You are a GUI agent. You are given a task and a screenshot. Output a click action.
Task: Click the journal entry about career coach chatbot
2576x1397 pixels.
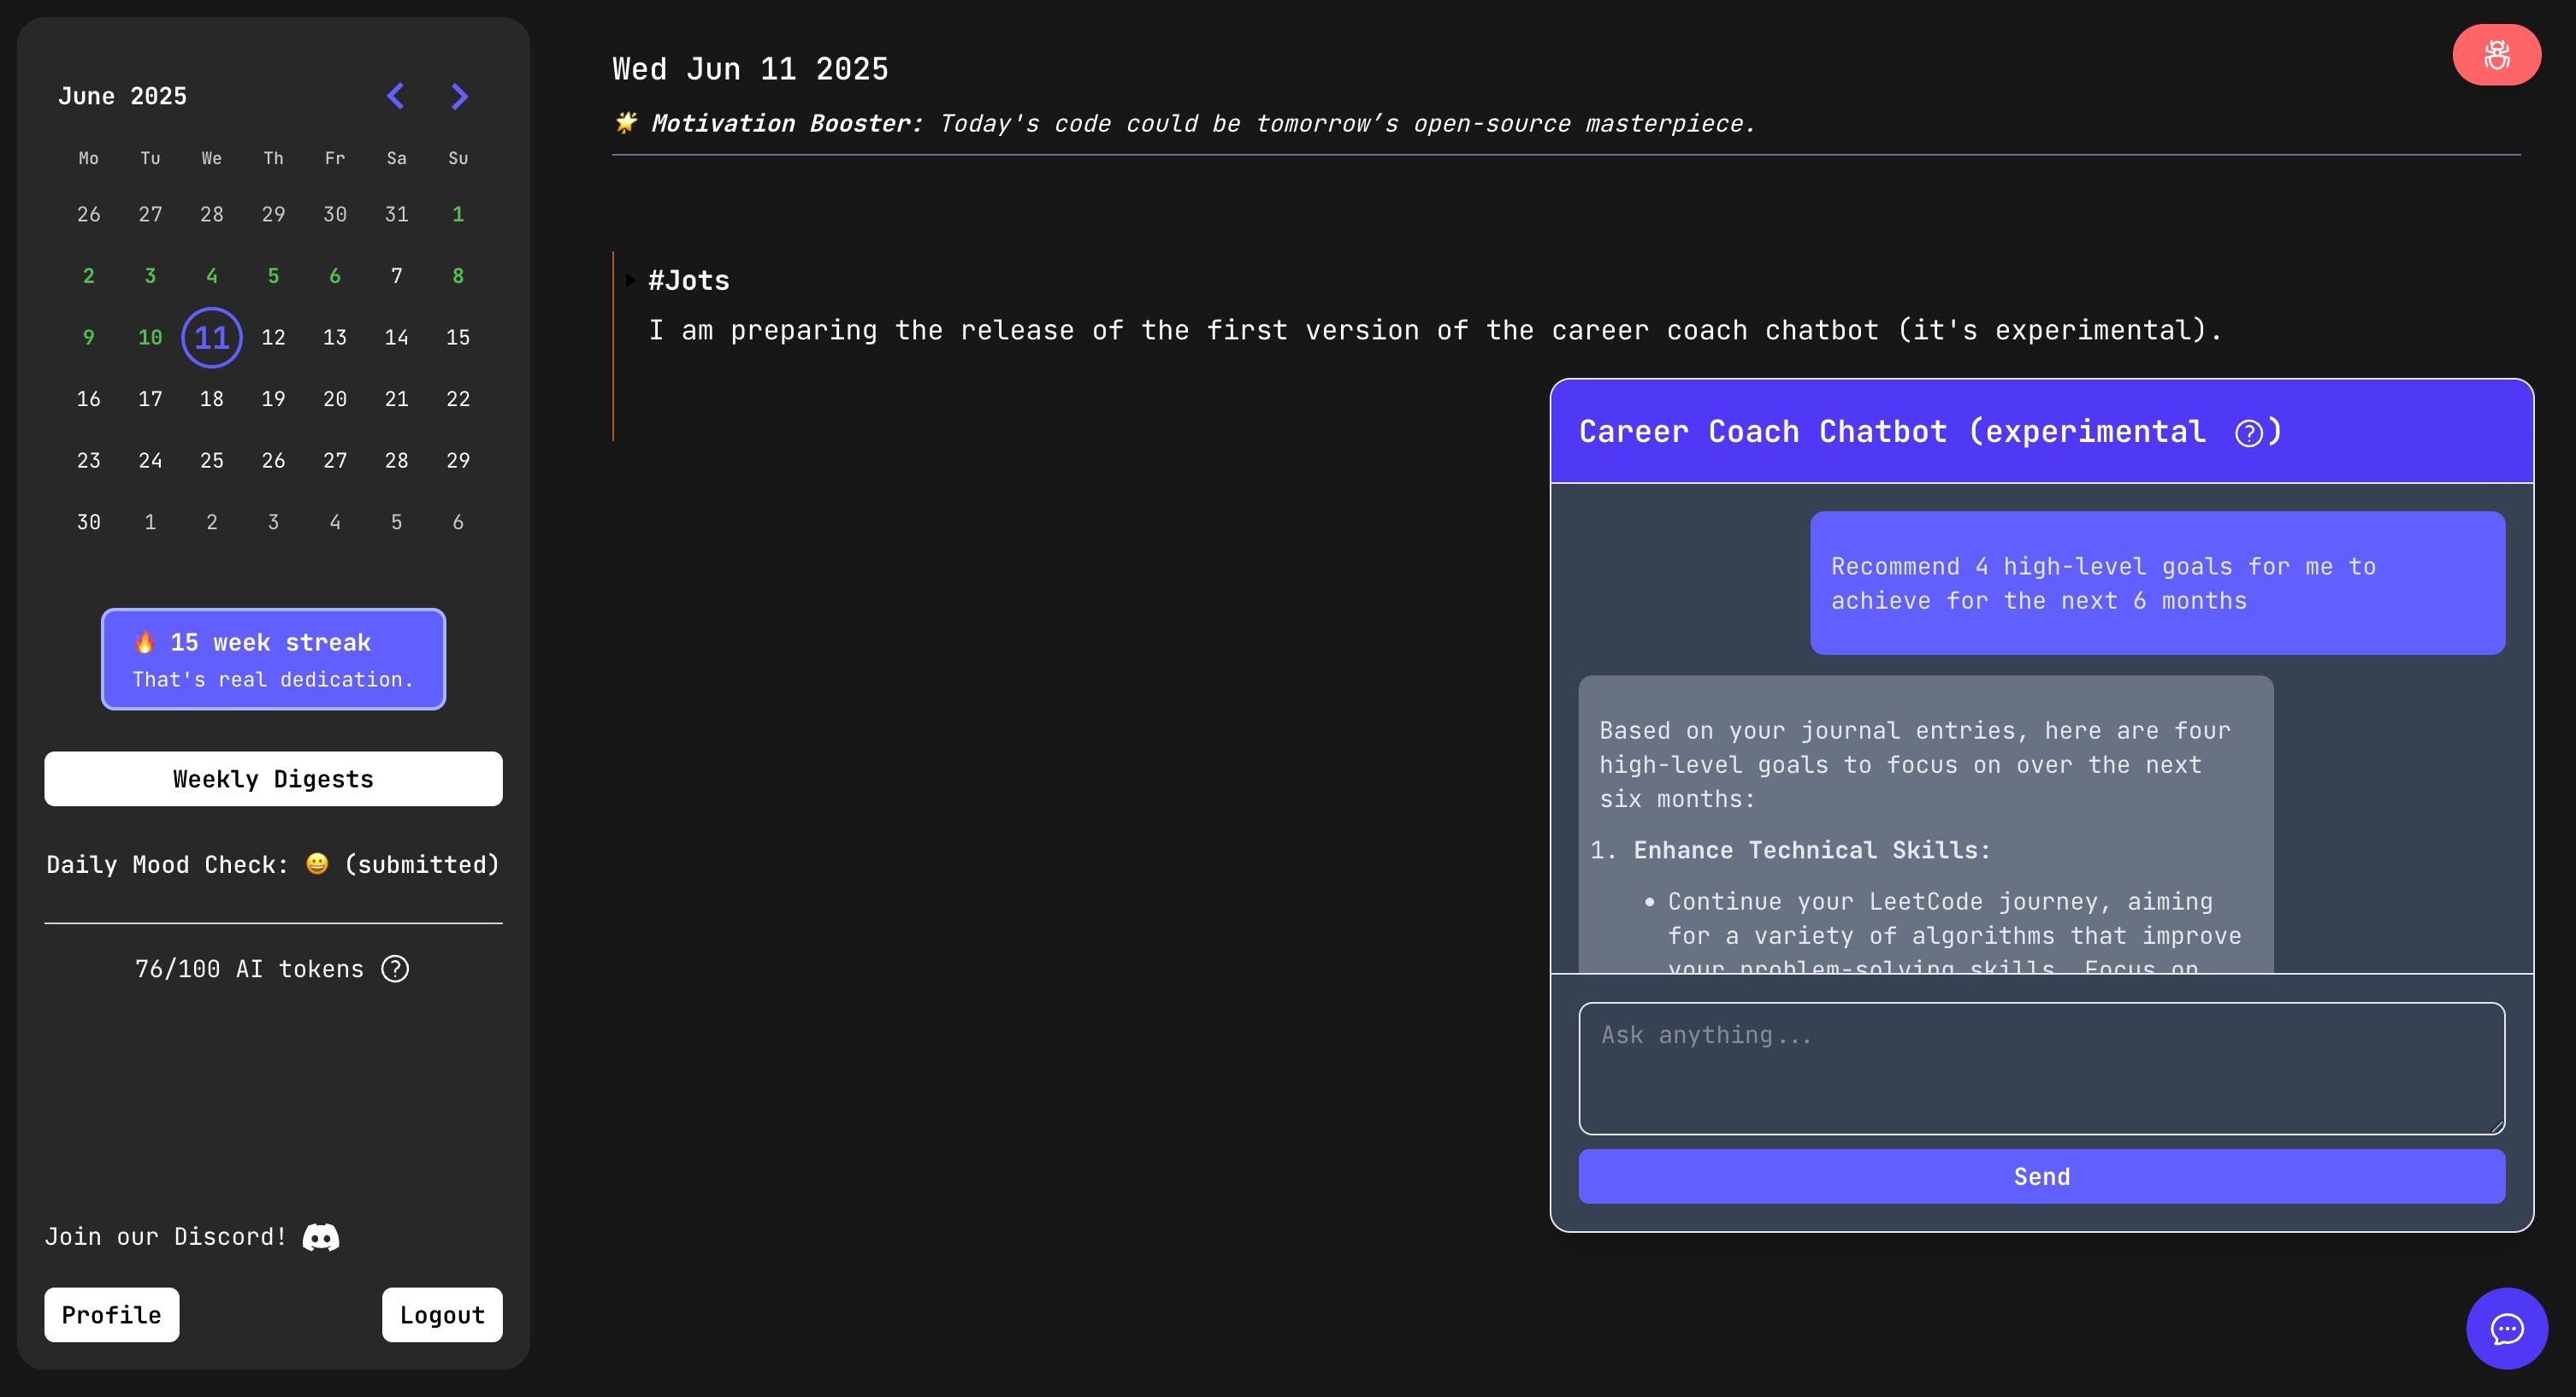tap(1435, 330)
